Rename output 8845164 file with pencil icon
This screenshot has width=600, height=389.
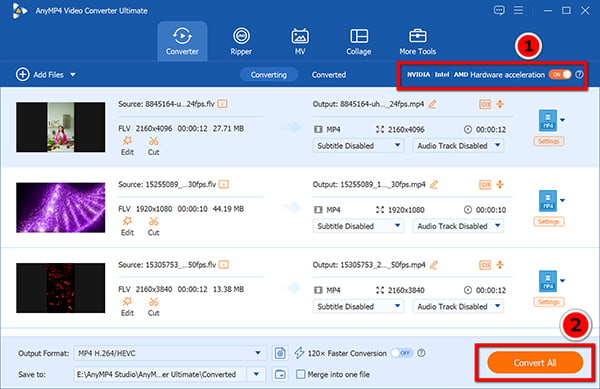point(432,104)
